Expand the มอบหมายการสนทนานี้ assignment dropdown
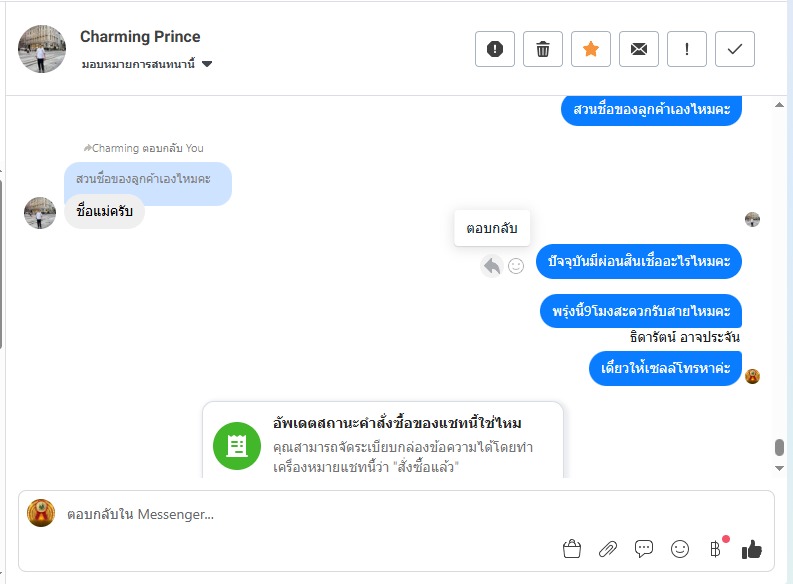 pyautogui.click(x=207, y=65)
